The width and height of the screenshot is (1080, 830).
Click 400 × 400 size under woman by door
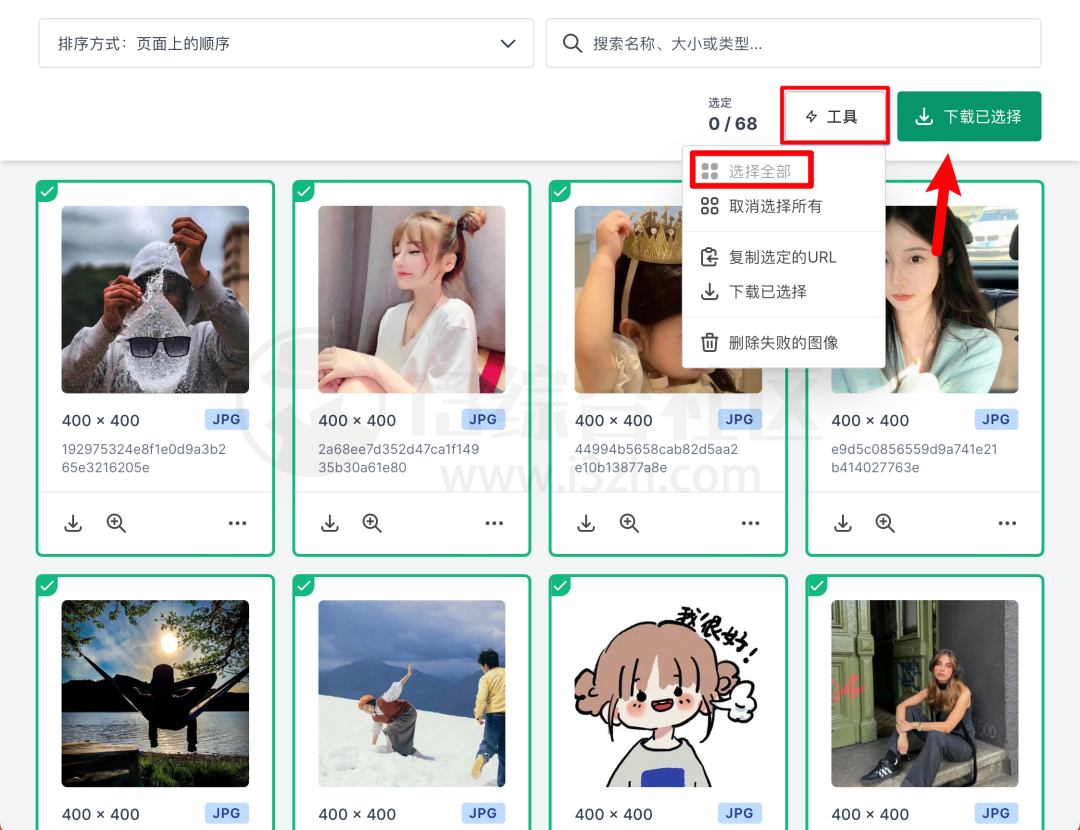(870, 814)
